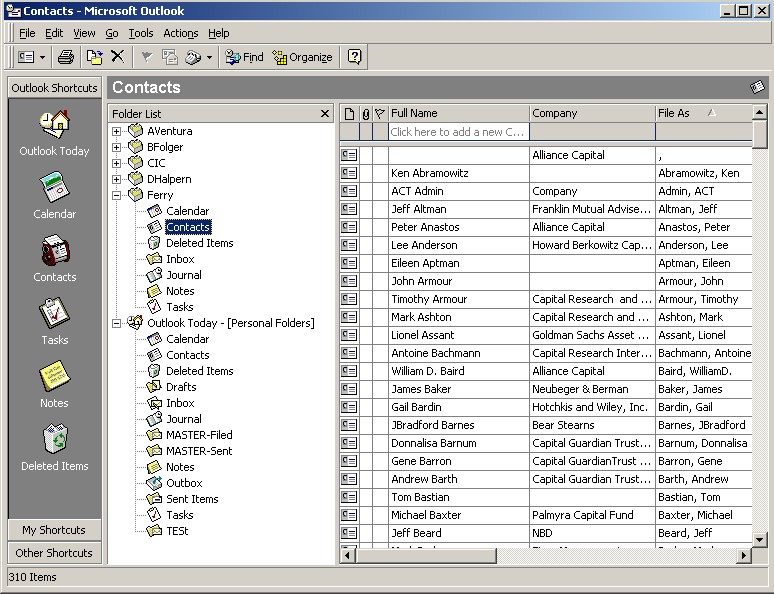Click the Print toolbar icon
Screen dimensions: 774x594
click(x=66, y=57)
